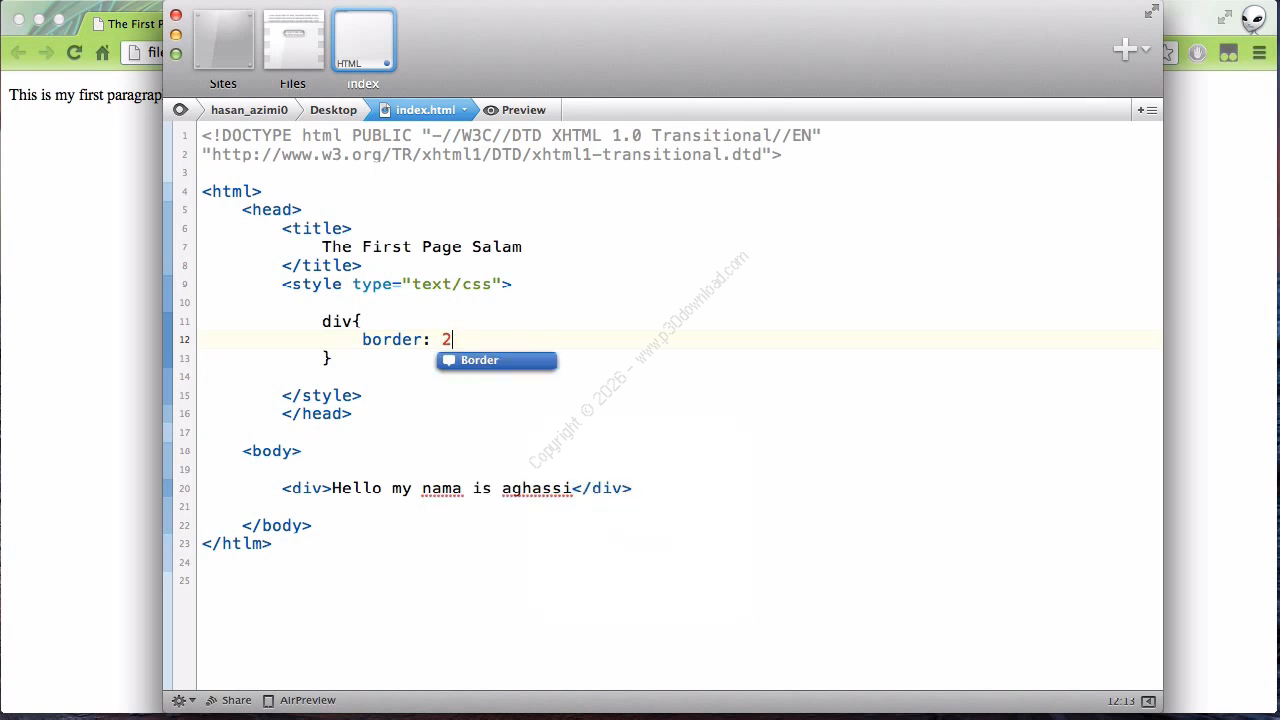Open dropdown arrow beside the plus button
Viewport: 1280px width, 720px height.
[1145, 50]
